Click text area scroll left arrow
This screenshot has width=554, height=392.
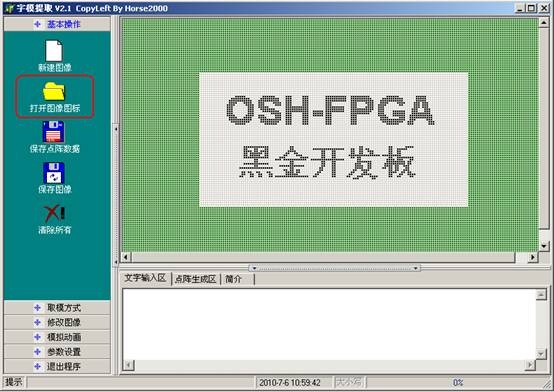pos(129,365)
